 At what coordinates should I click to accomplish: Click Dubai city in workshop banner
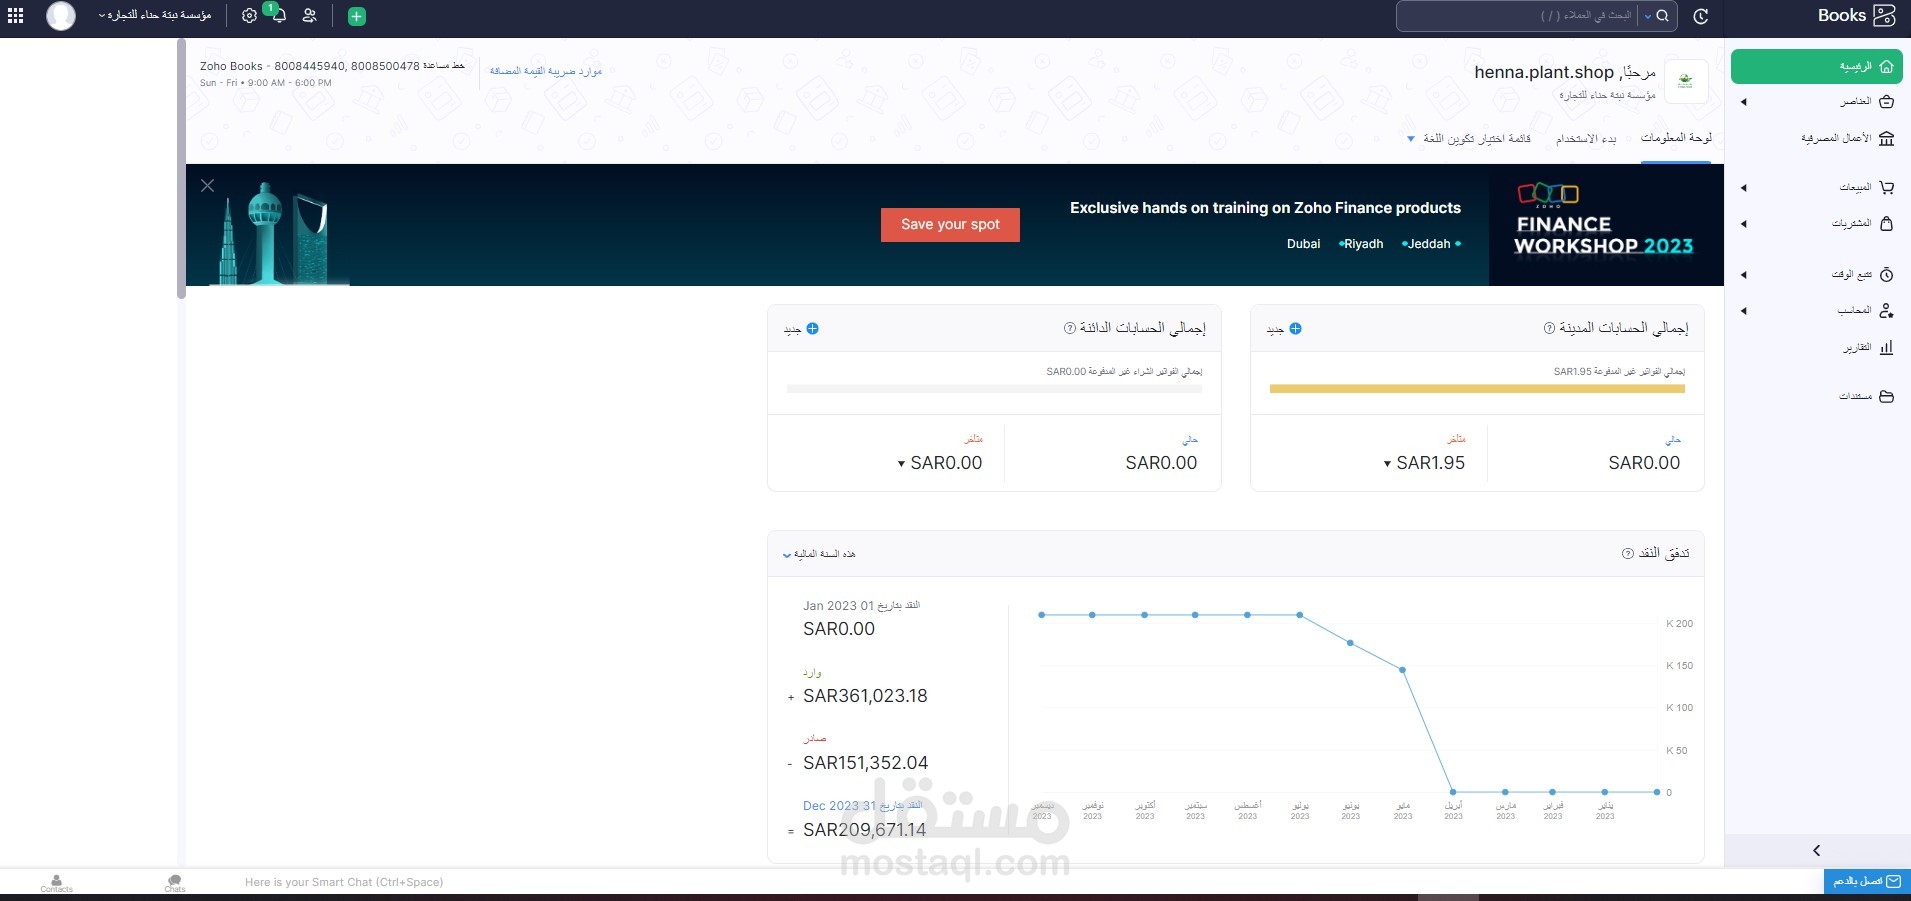tap(1303, 244)
